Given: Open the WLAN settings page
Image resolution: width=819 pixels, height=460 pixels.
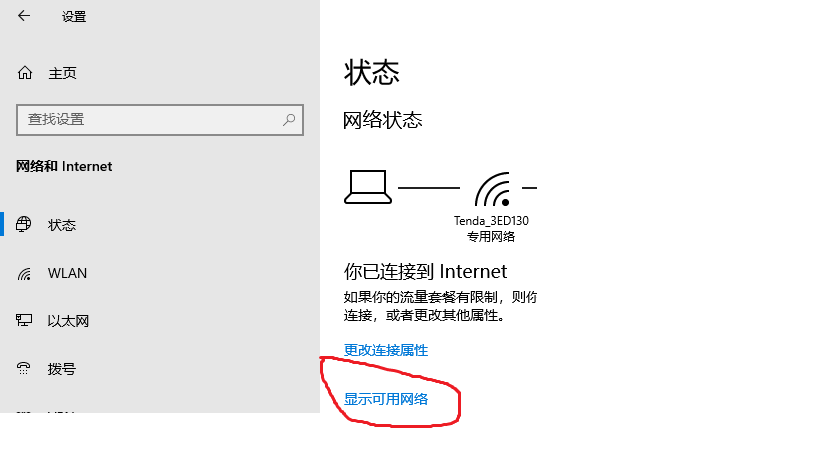Looking at the screenshot, I should [160, 274].
